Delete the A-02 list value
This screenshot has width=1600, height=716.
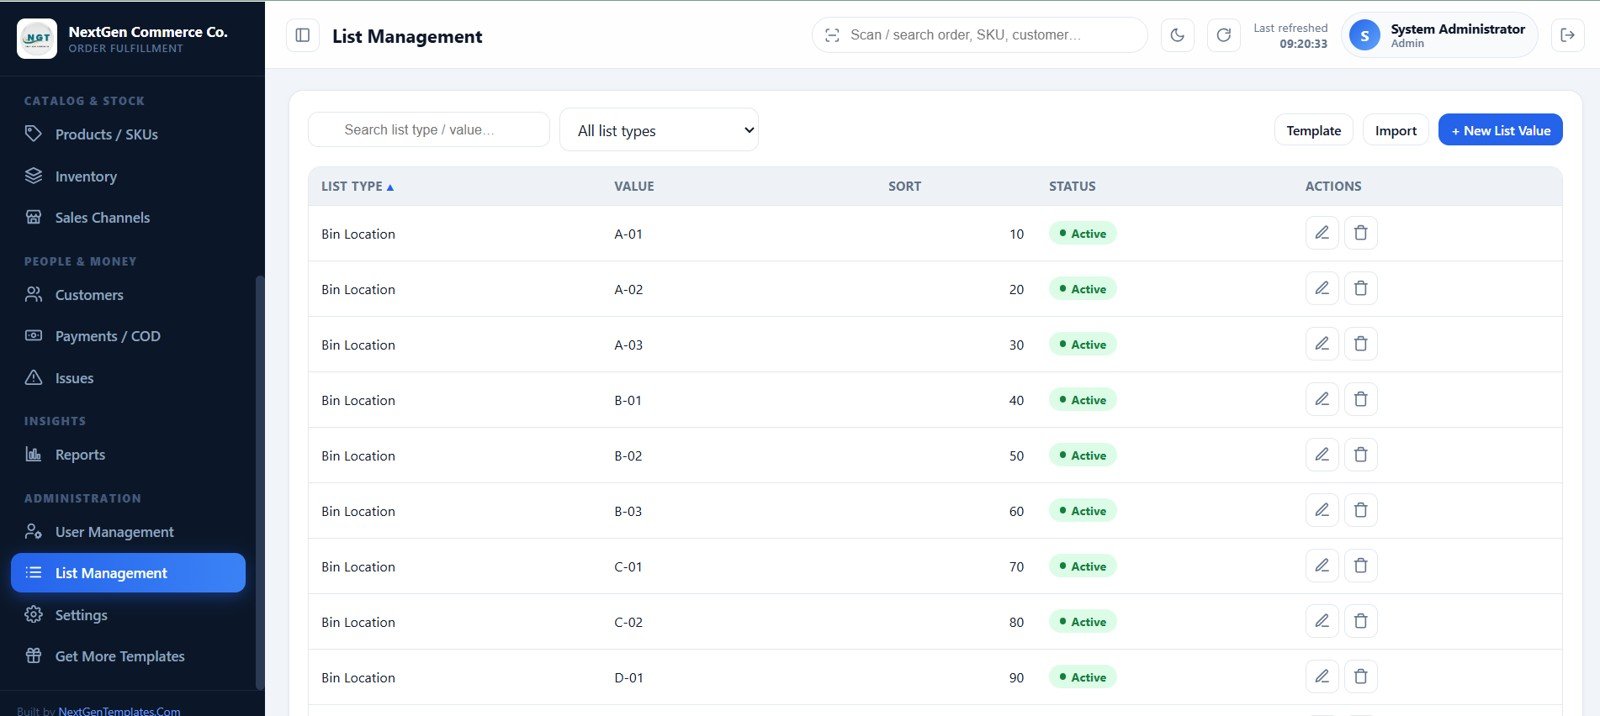[x=1361, y=289]
